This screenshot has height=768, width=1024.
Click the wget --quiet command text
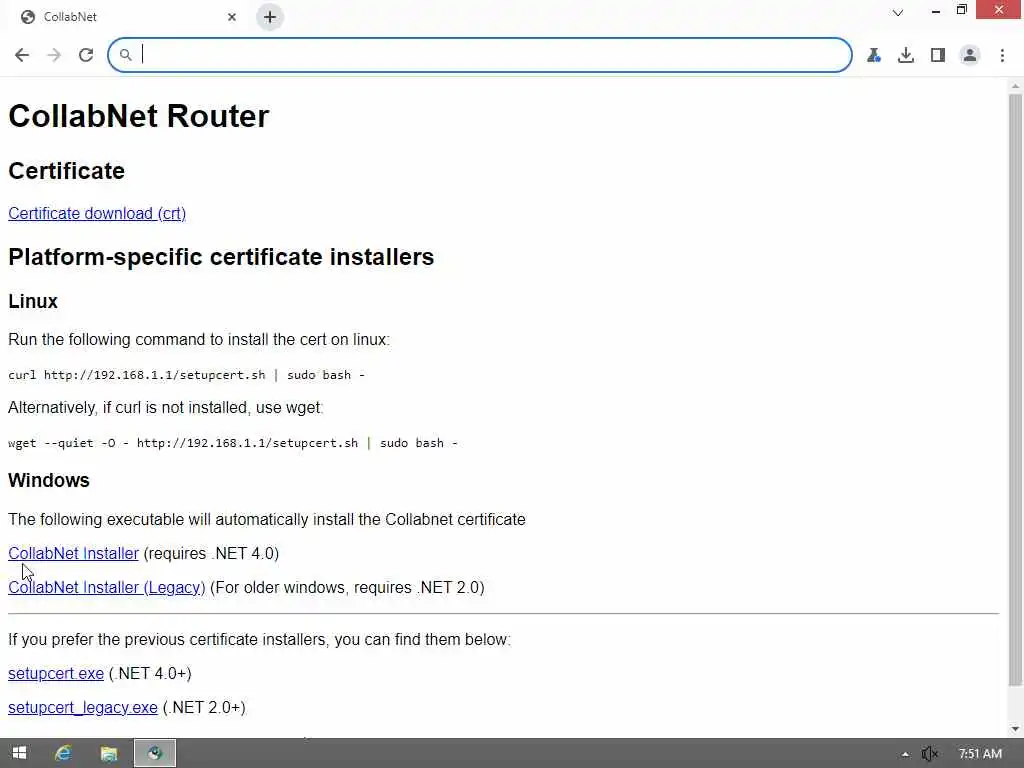(x=232, y=443)
